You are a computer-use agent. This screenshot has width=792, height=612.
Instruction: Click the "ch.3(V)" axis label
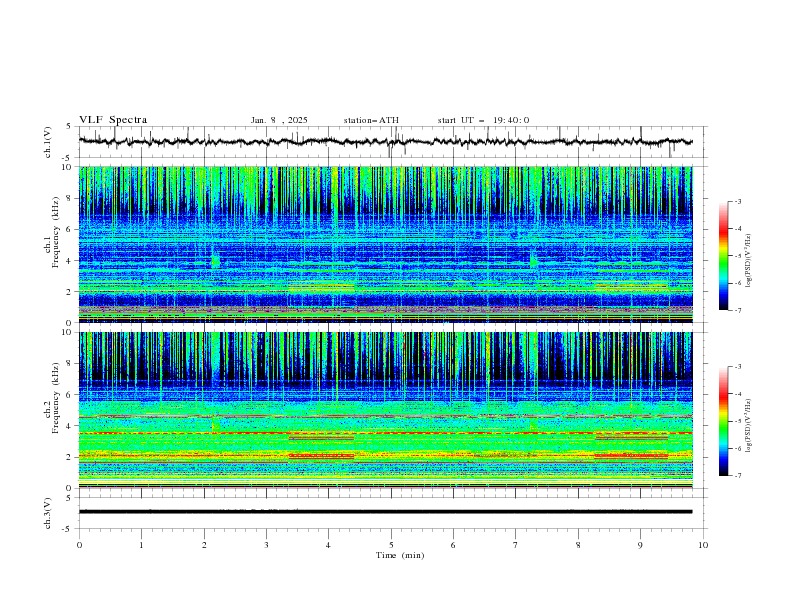pyautogui.click(x=48, y=513)
